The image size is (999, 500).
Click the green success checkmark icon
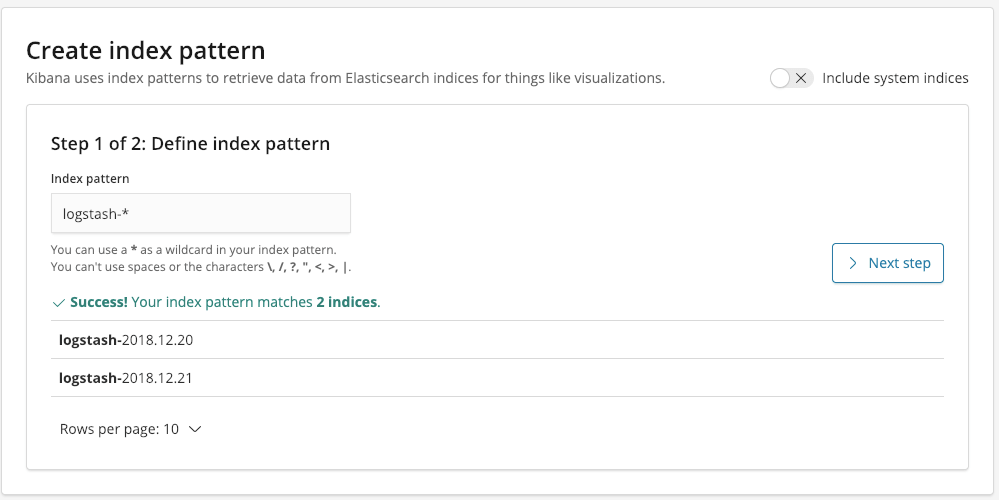(x=59, y=303)
